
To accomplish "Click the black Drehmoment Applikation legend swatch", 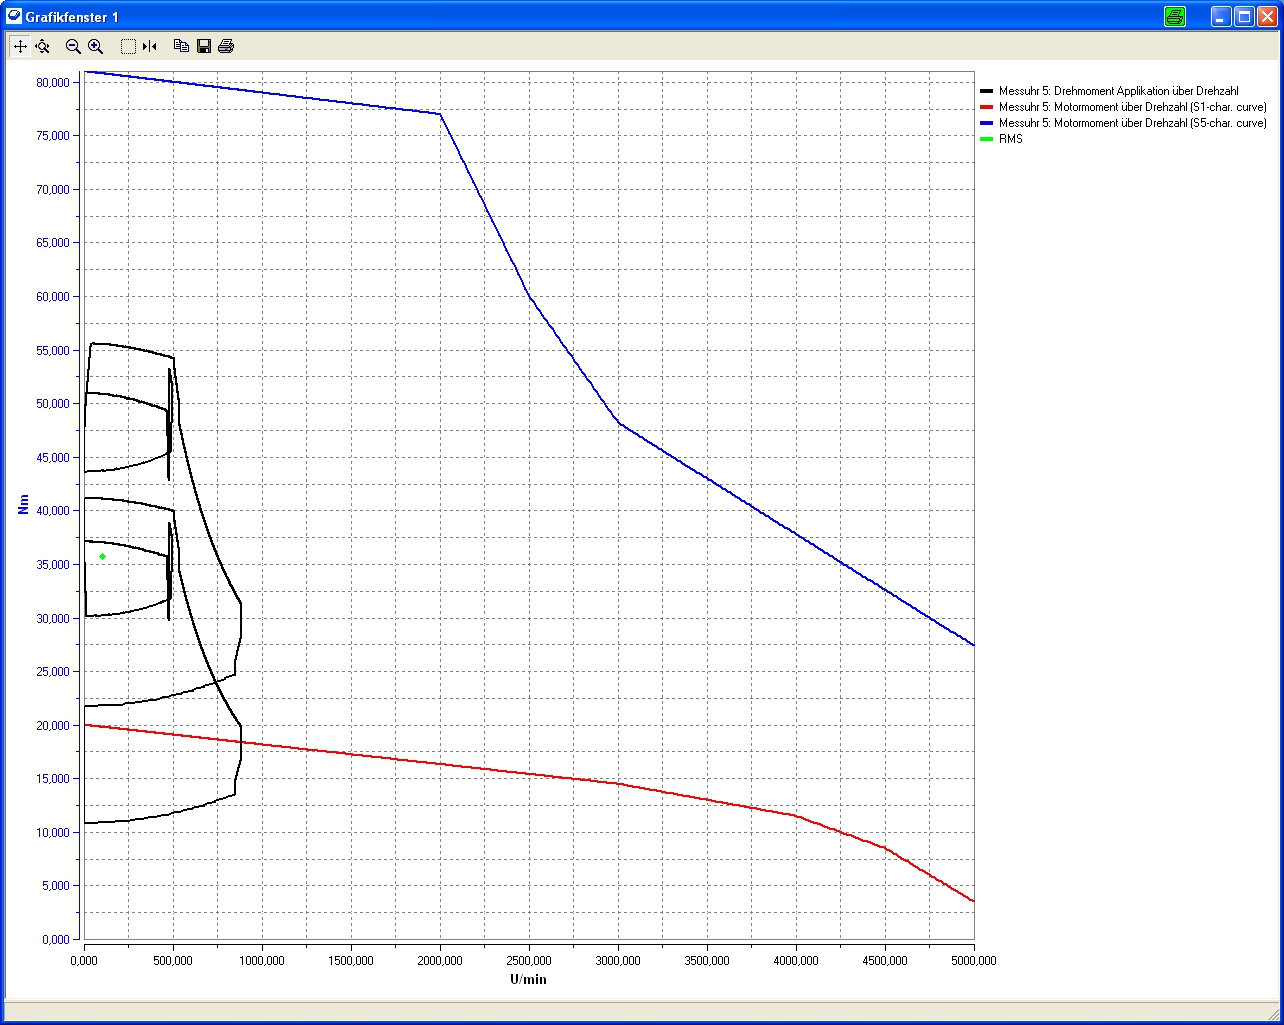I will (987, 91).
